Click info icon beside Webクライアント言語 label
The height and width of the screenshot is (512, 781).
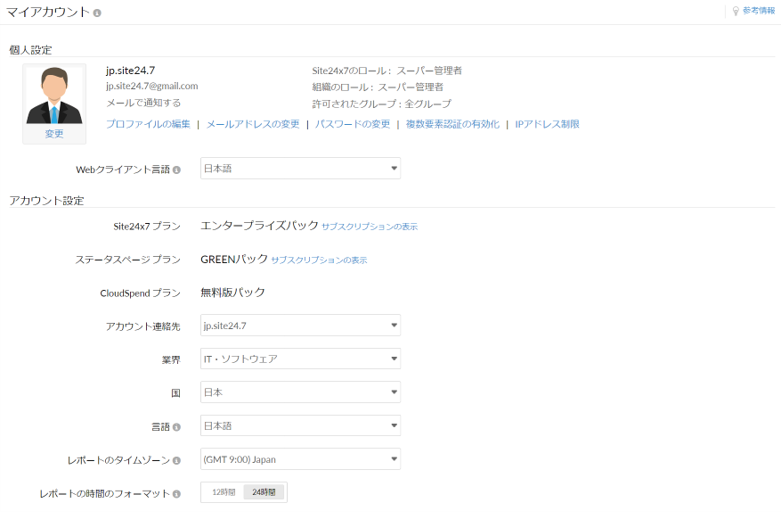[x=177, y=169]
